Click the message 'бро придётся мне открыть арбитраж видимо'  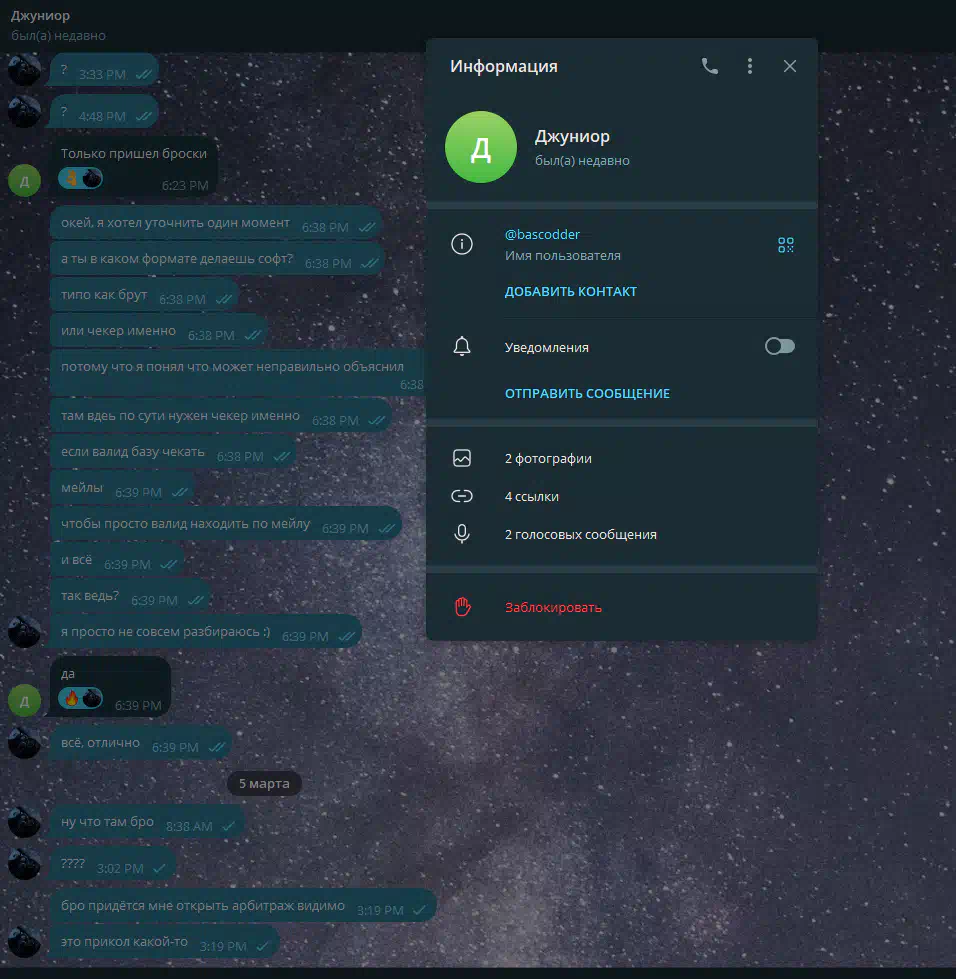[x=242, y=907]
